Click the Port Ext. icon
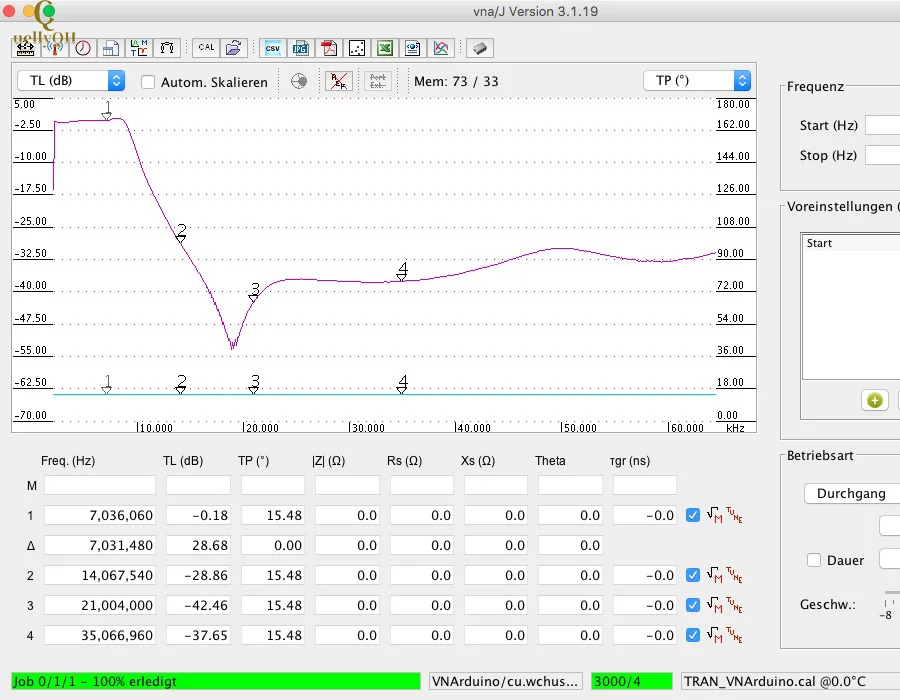 (x=378, y=81)
